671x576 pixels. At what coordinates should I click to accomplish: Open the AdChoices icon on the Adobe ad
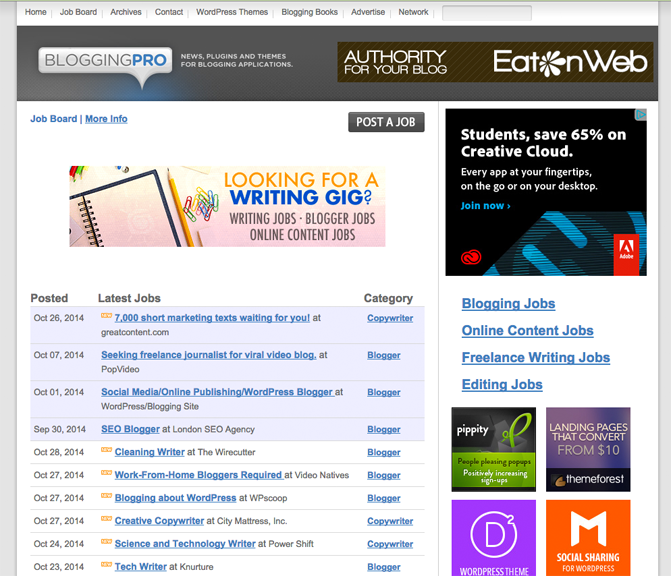[x=641, y=115]
